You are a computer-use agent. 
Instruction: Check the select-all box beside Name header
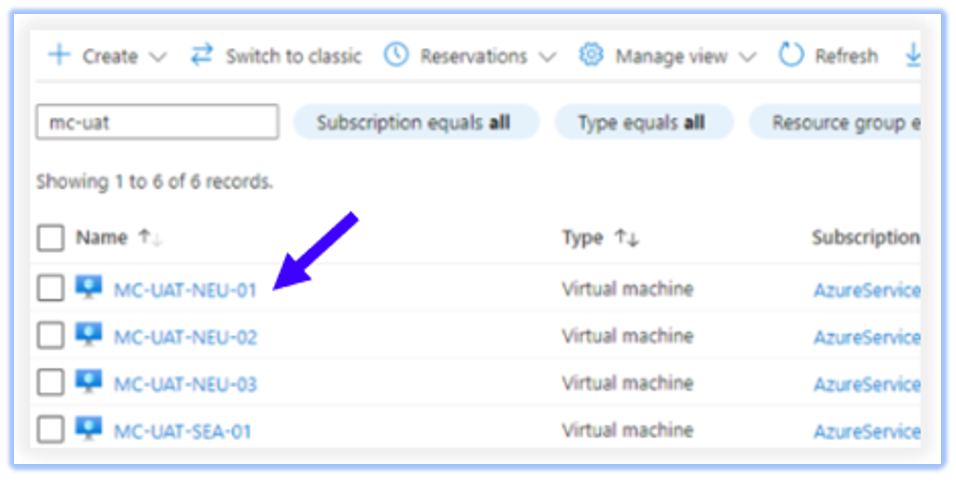(50, 238)
